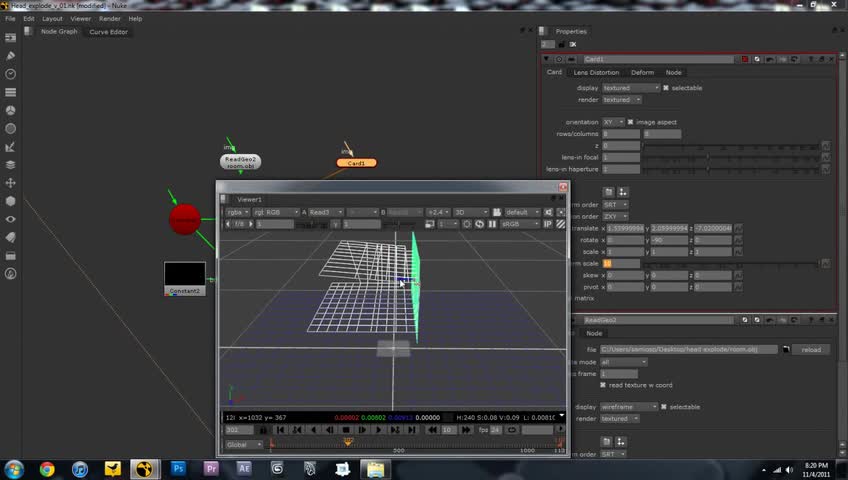848x480 pixels.
Task: Open the Deform tab of Card1
Action: point(642,72)
